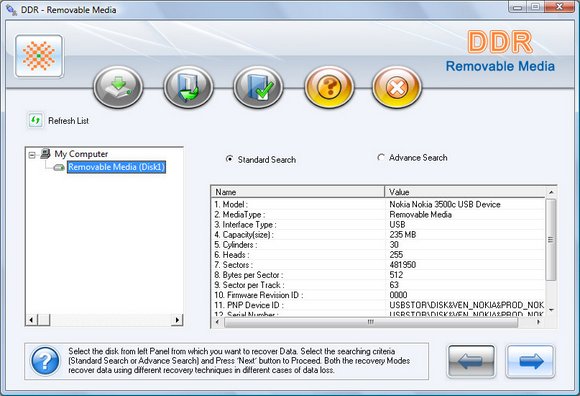Click the yellow X exit toolbar button
Screen dimensions: 580x396
pos(397,87)
